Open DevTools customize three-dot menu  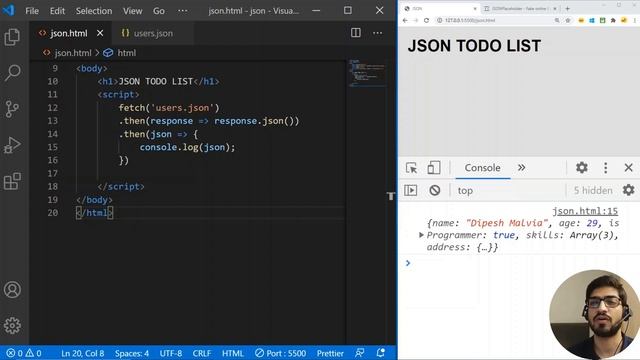click(605, 168)
